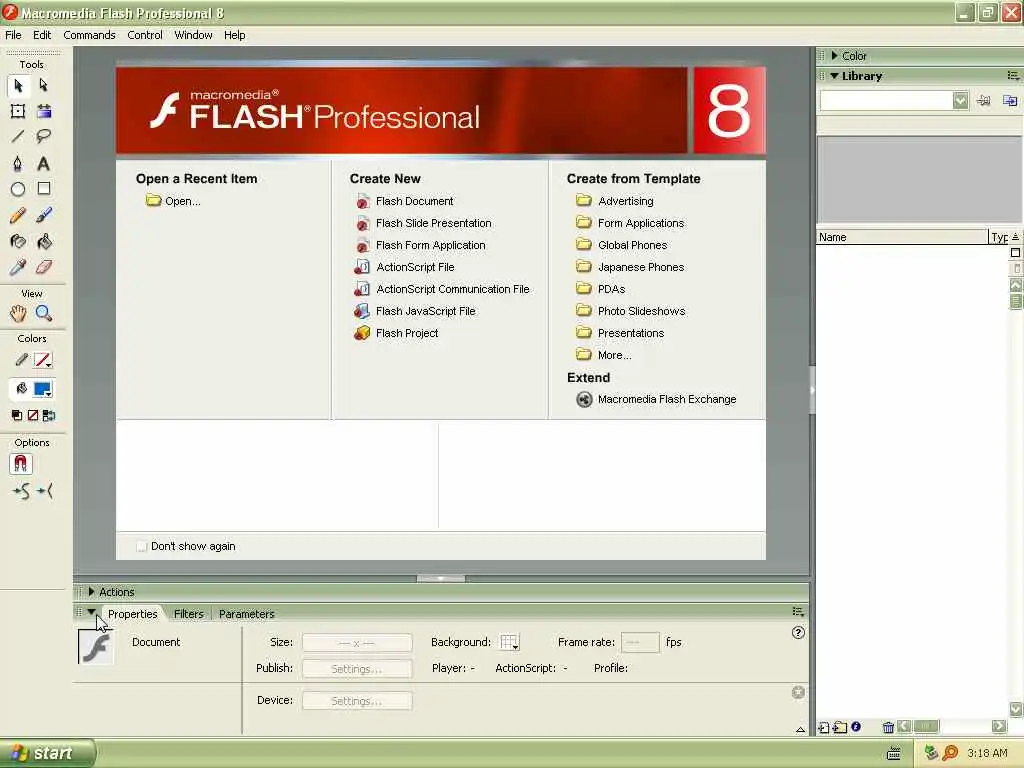Open the Properties panel options menu
Screen dimensions: 1024x768
[x=798, y=612]
